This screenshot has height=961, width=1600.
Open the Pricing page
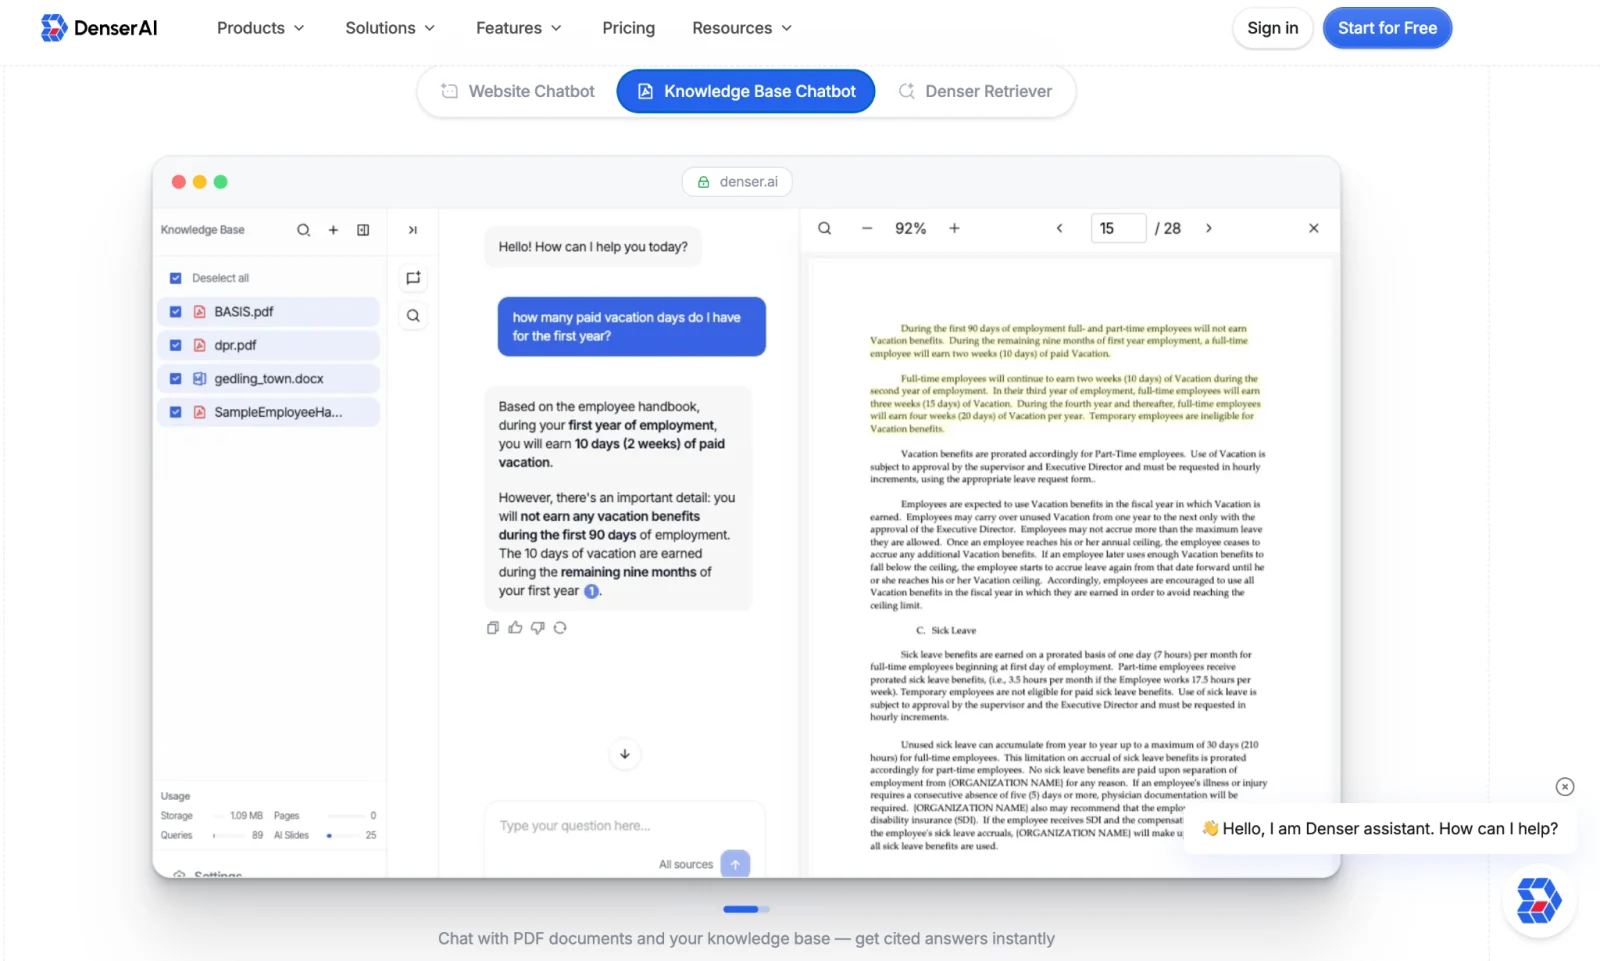click(x=628, y=28)
